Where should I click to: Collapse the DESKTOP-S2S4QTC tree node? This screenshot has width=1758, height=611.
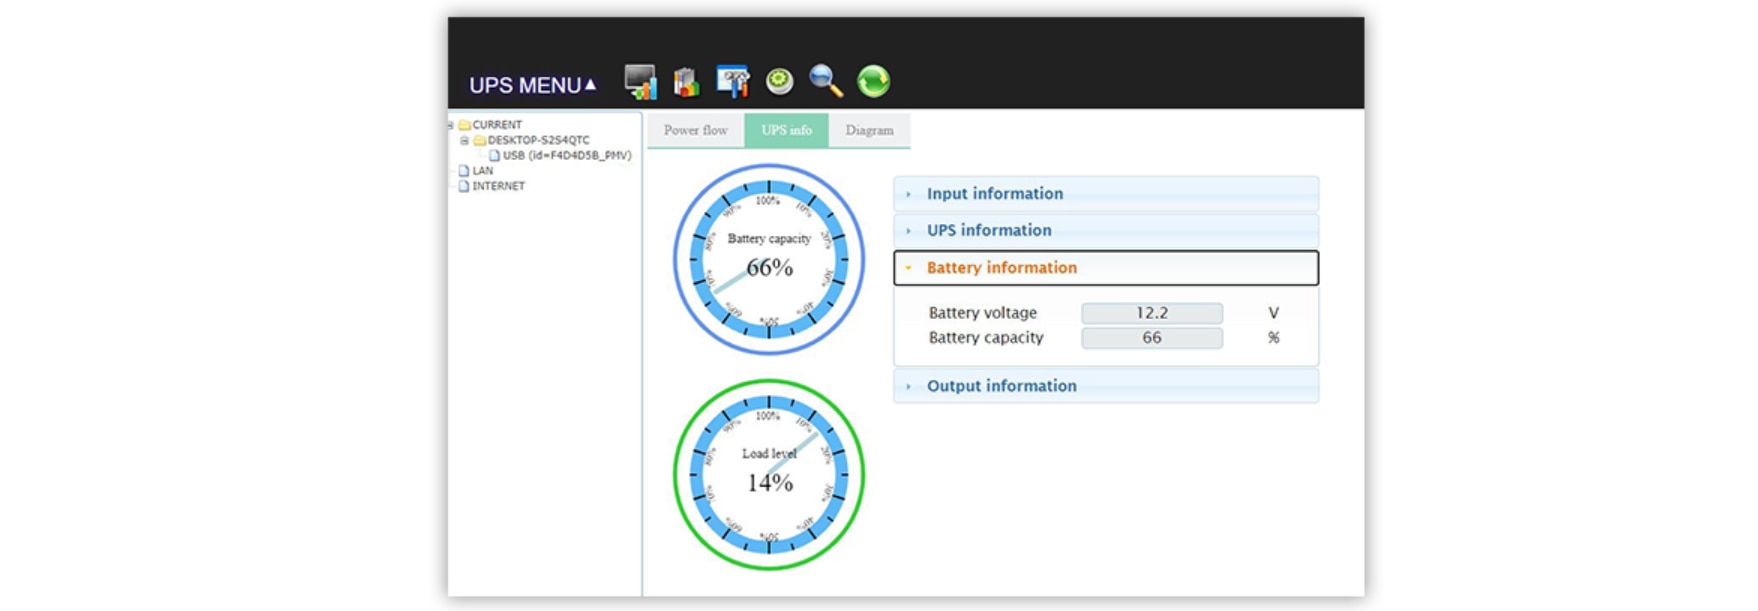464,141
